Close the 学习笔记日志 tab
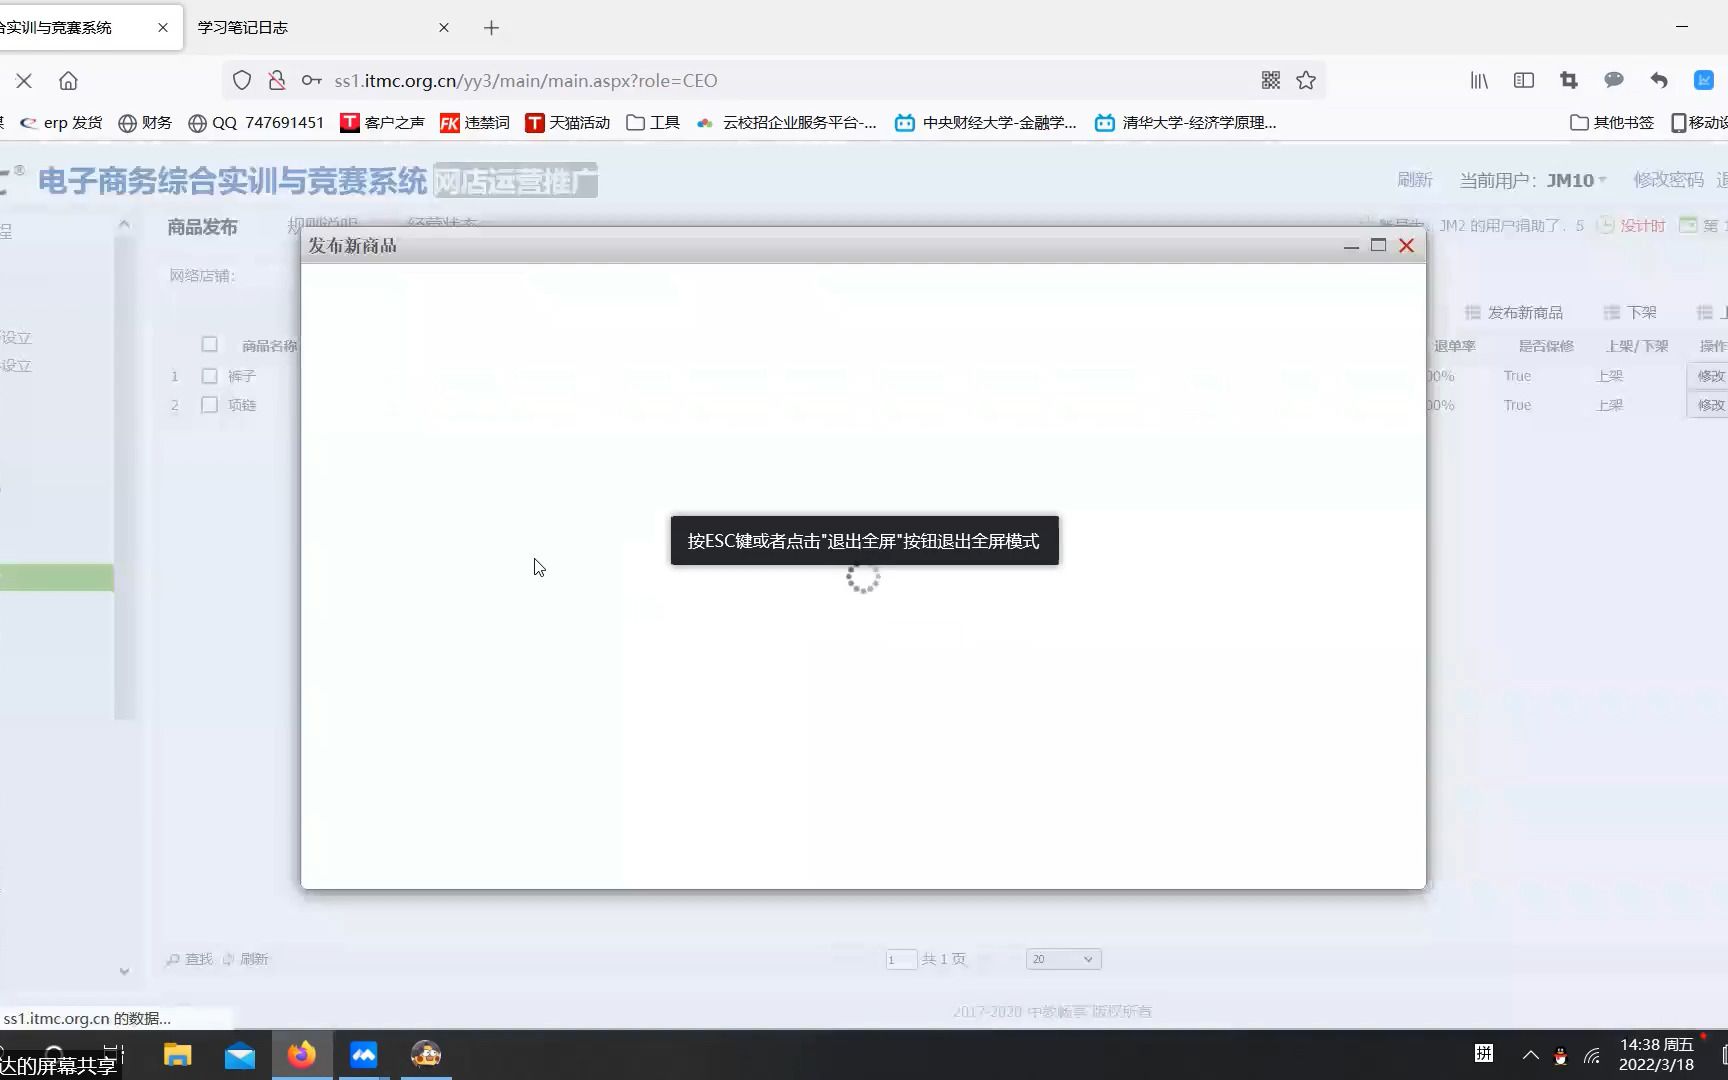1728x1080 pixels. 444,28
